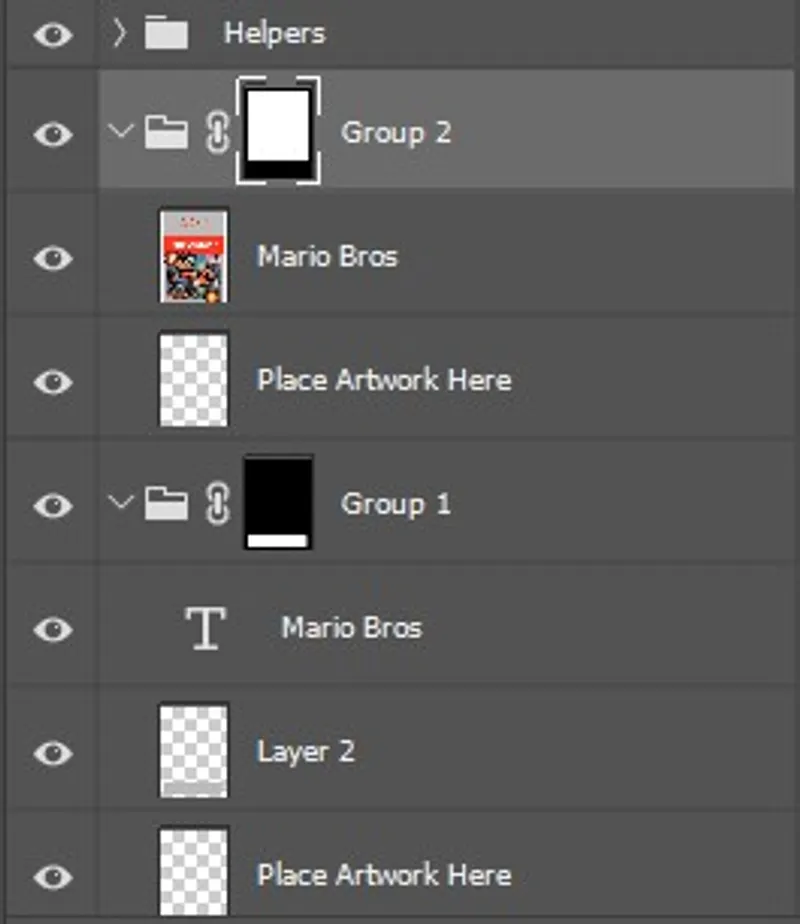Select the Group 1 layer mask thumbnail
The image size is (800, 924).
point(278,502)
